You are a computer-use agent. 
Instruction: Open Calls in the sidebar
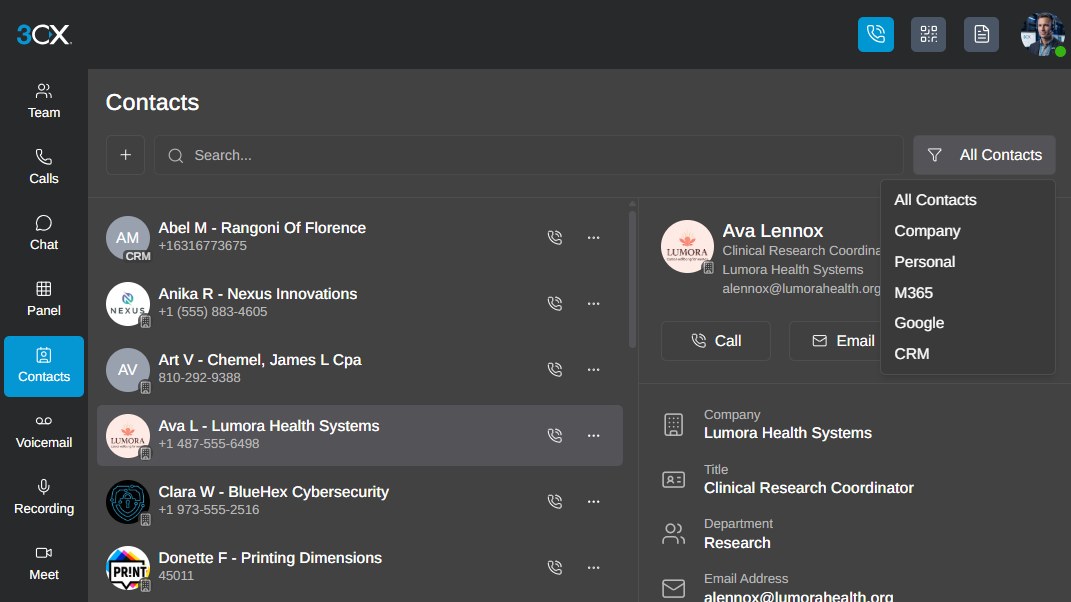[x=44, y=167]
